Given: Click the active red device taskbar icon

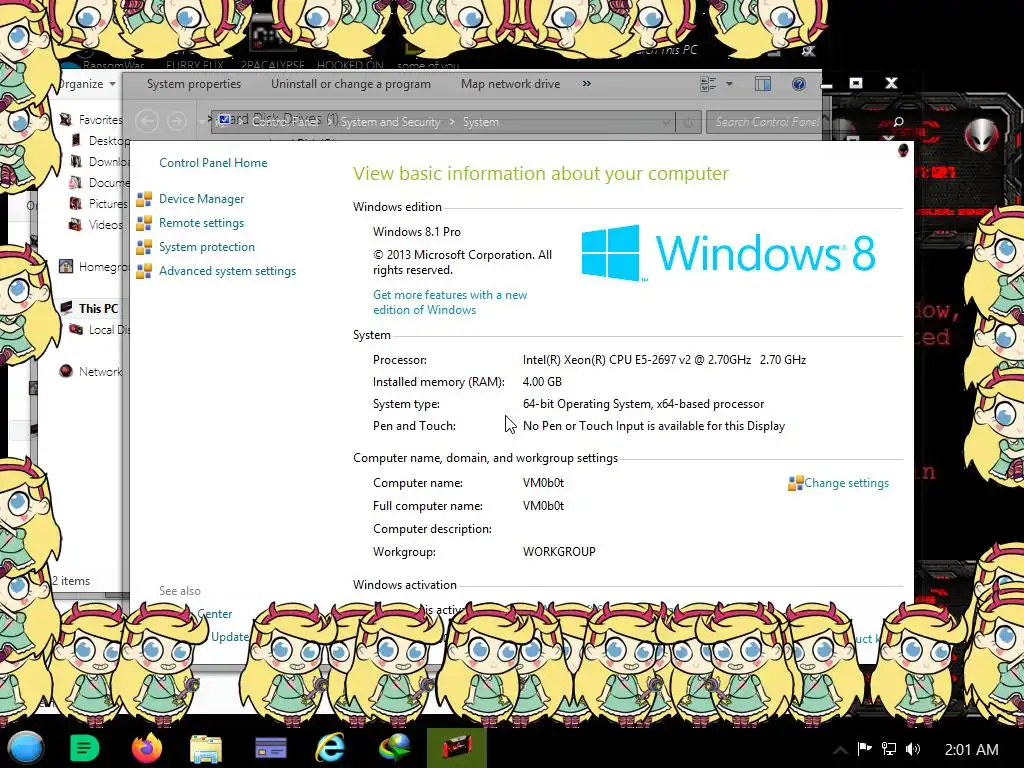Looking at the screenshot, I should tap(456, 748).
